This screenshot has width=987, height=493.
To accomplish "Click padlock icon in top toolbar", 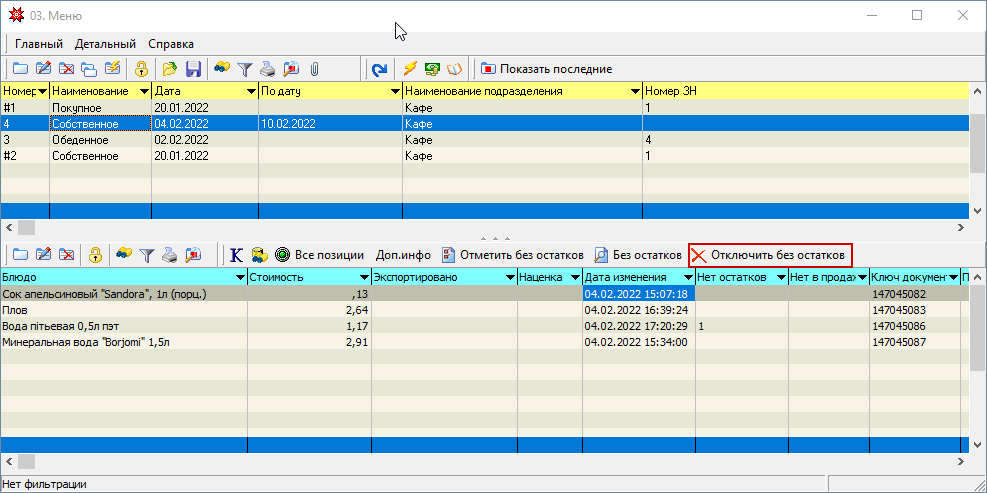I will (x=141, y=69).
